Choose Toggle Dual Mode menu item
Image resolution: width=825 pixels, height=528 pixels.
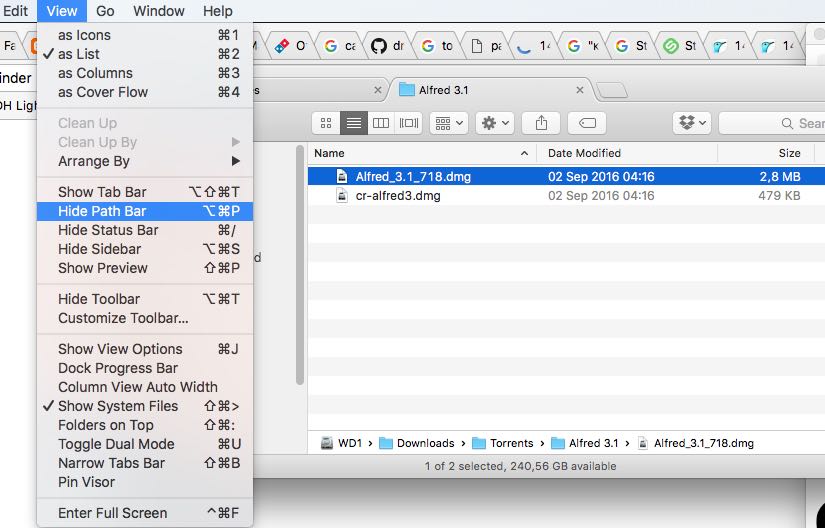click(x=145, y=443)
